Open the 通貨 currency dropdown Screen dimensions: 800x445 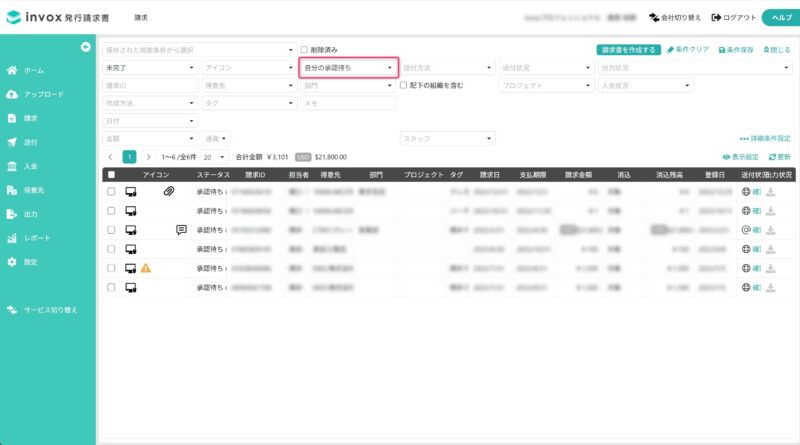coord(216,138)
